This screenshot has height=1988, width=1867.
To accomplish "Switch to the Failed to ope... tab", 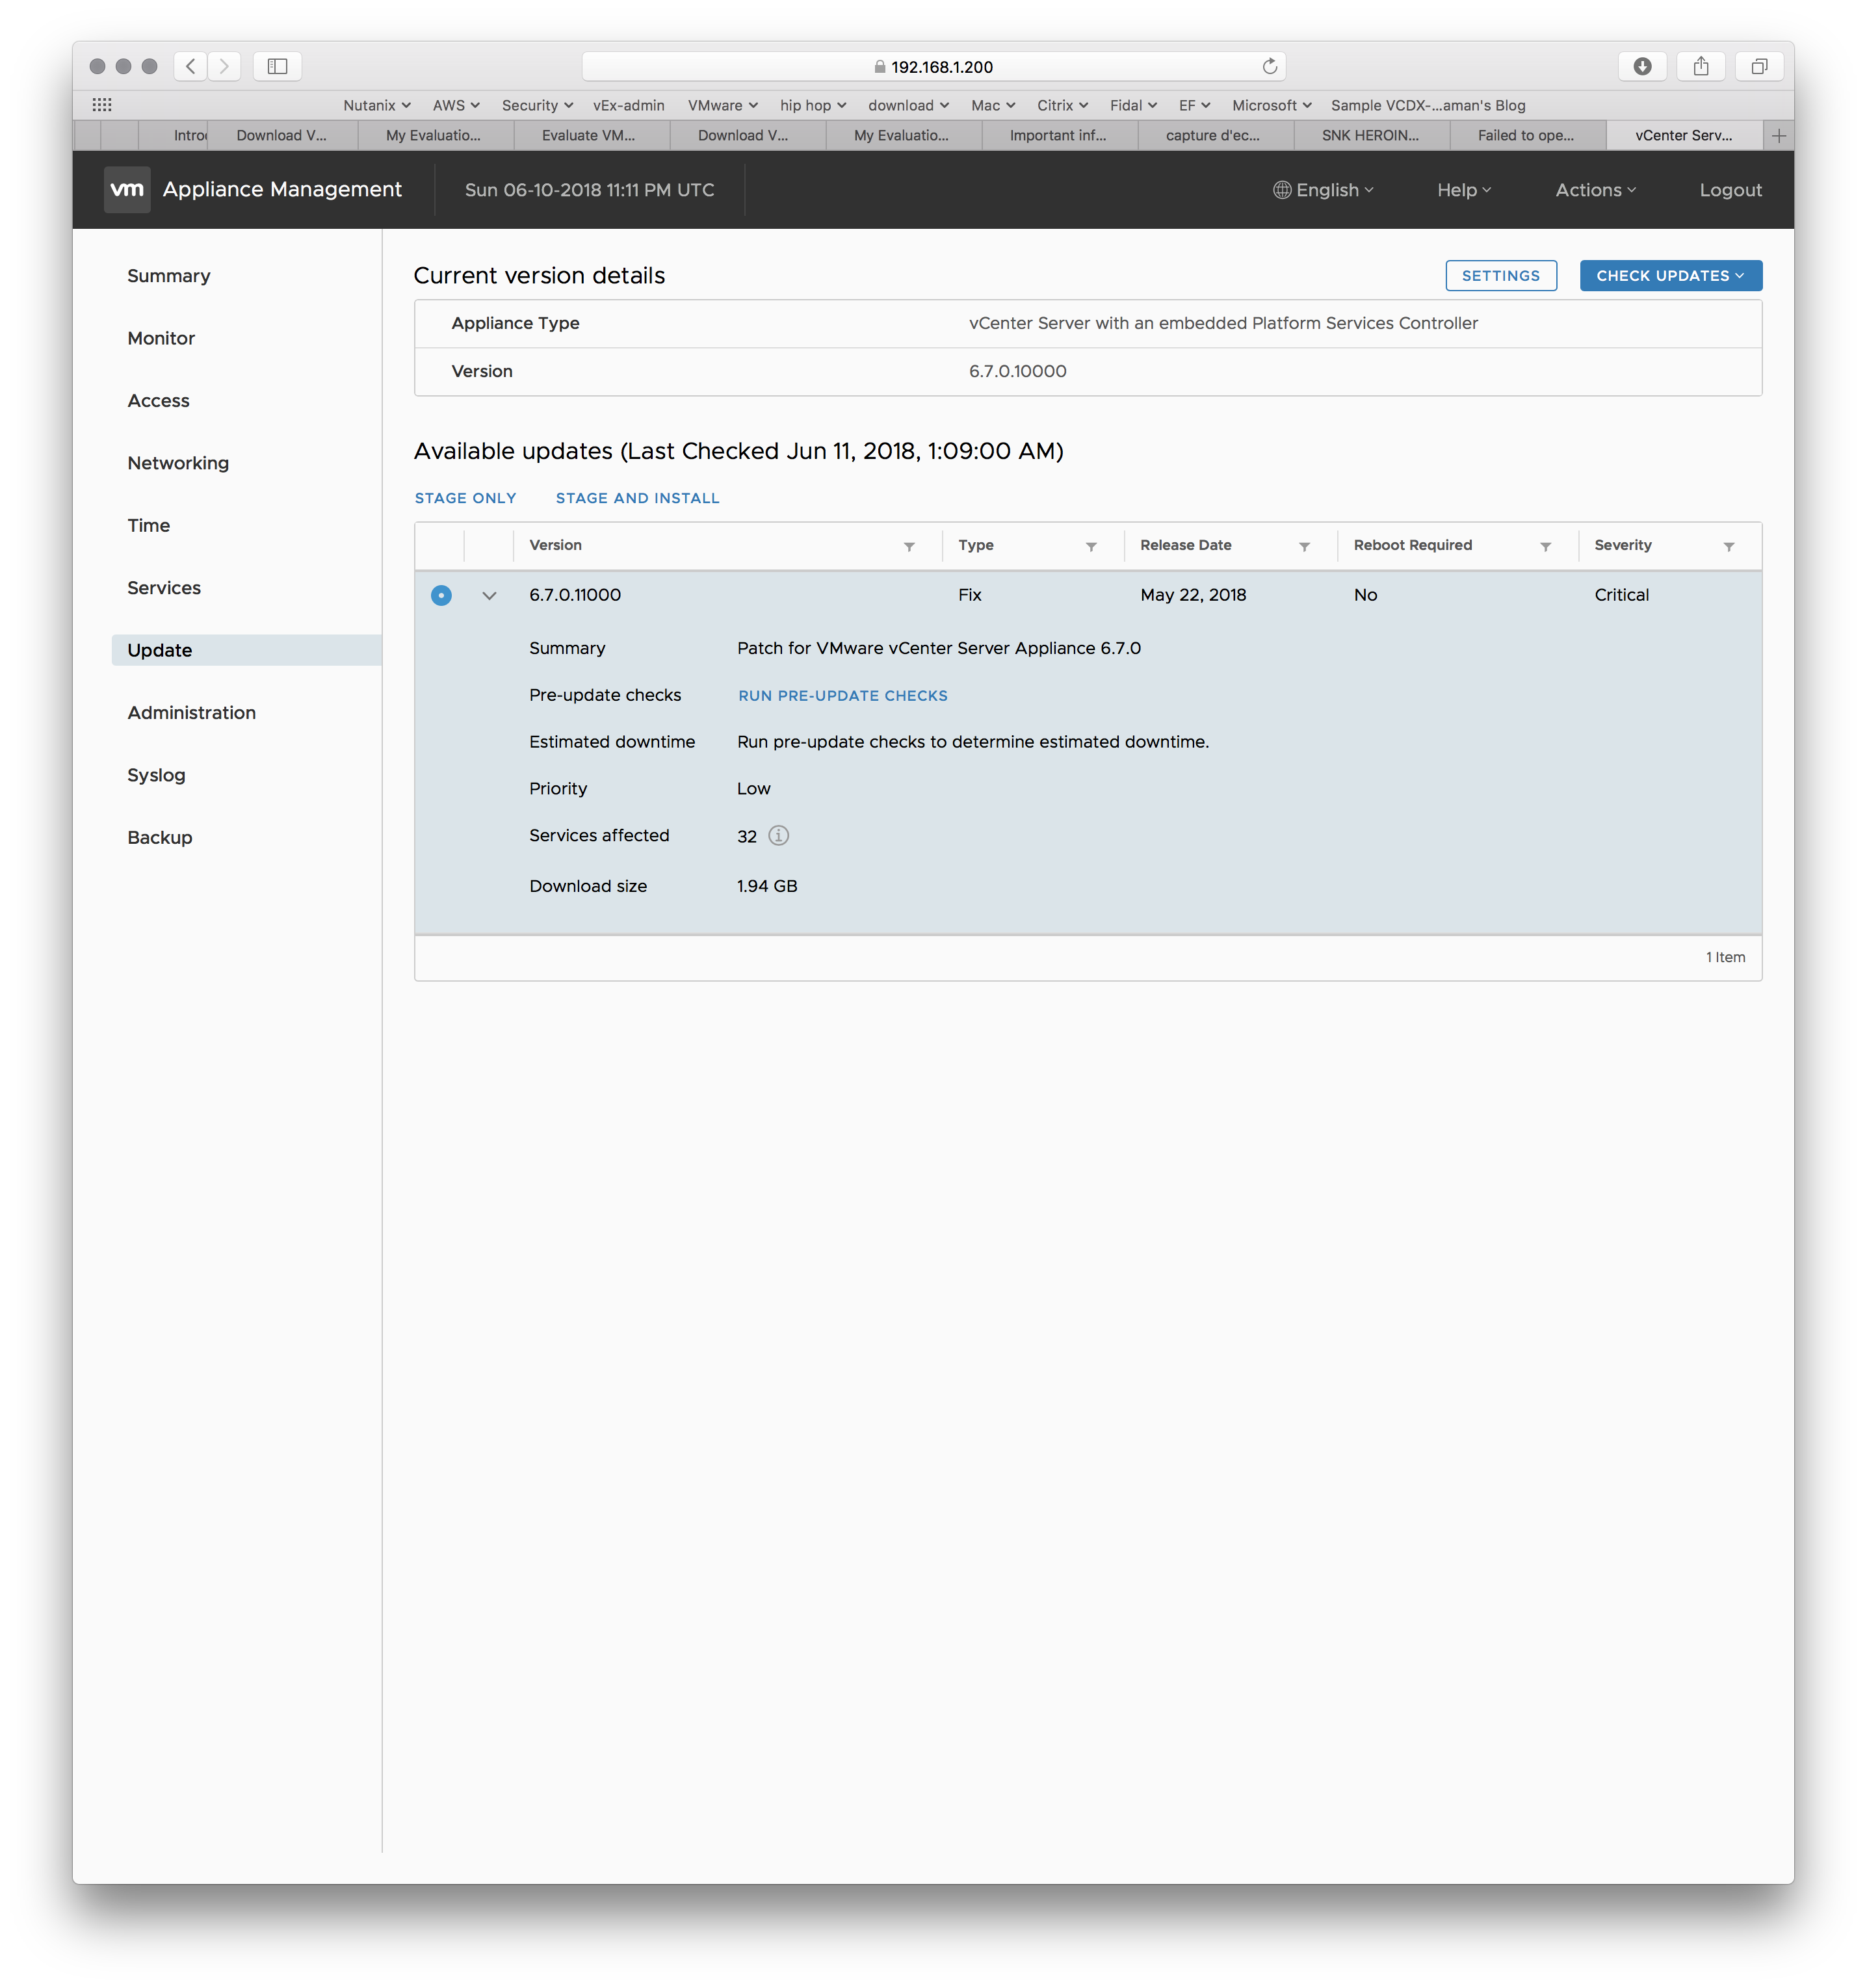I will click(1527, 135).
